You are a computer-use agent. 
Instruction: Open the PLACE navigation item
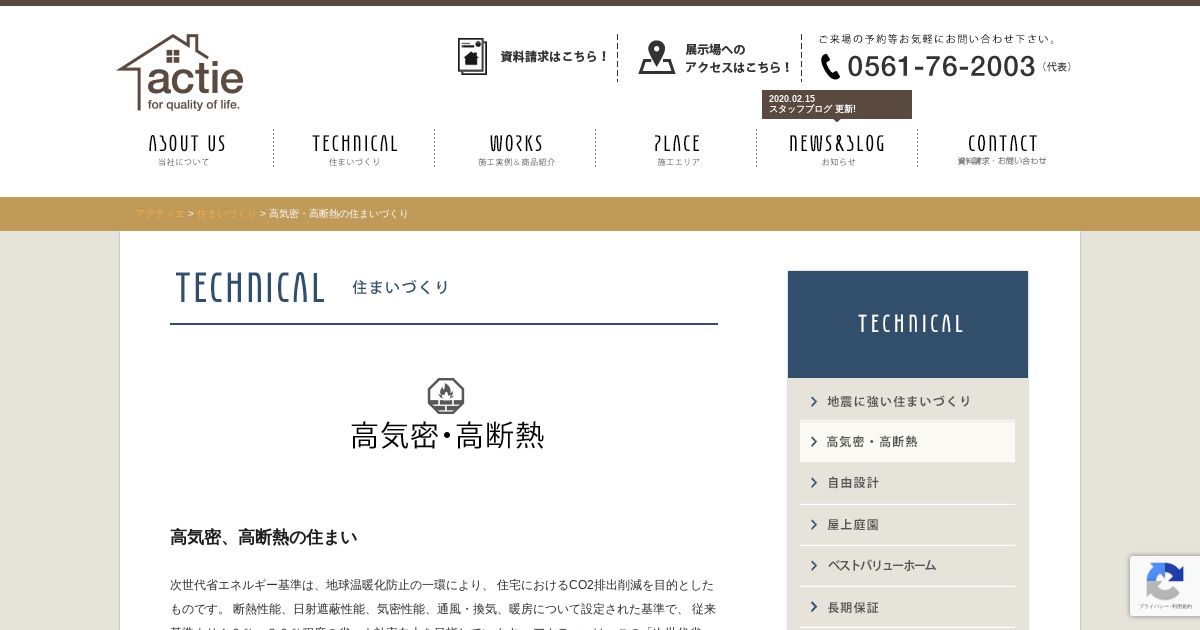(x=677, y=148)
